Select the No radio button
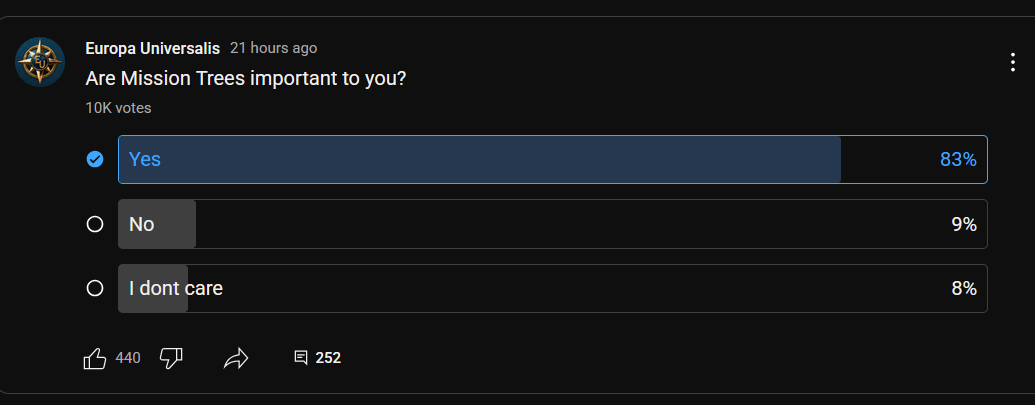 coord(95,224)
